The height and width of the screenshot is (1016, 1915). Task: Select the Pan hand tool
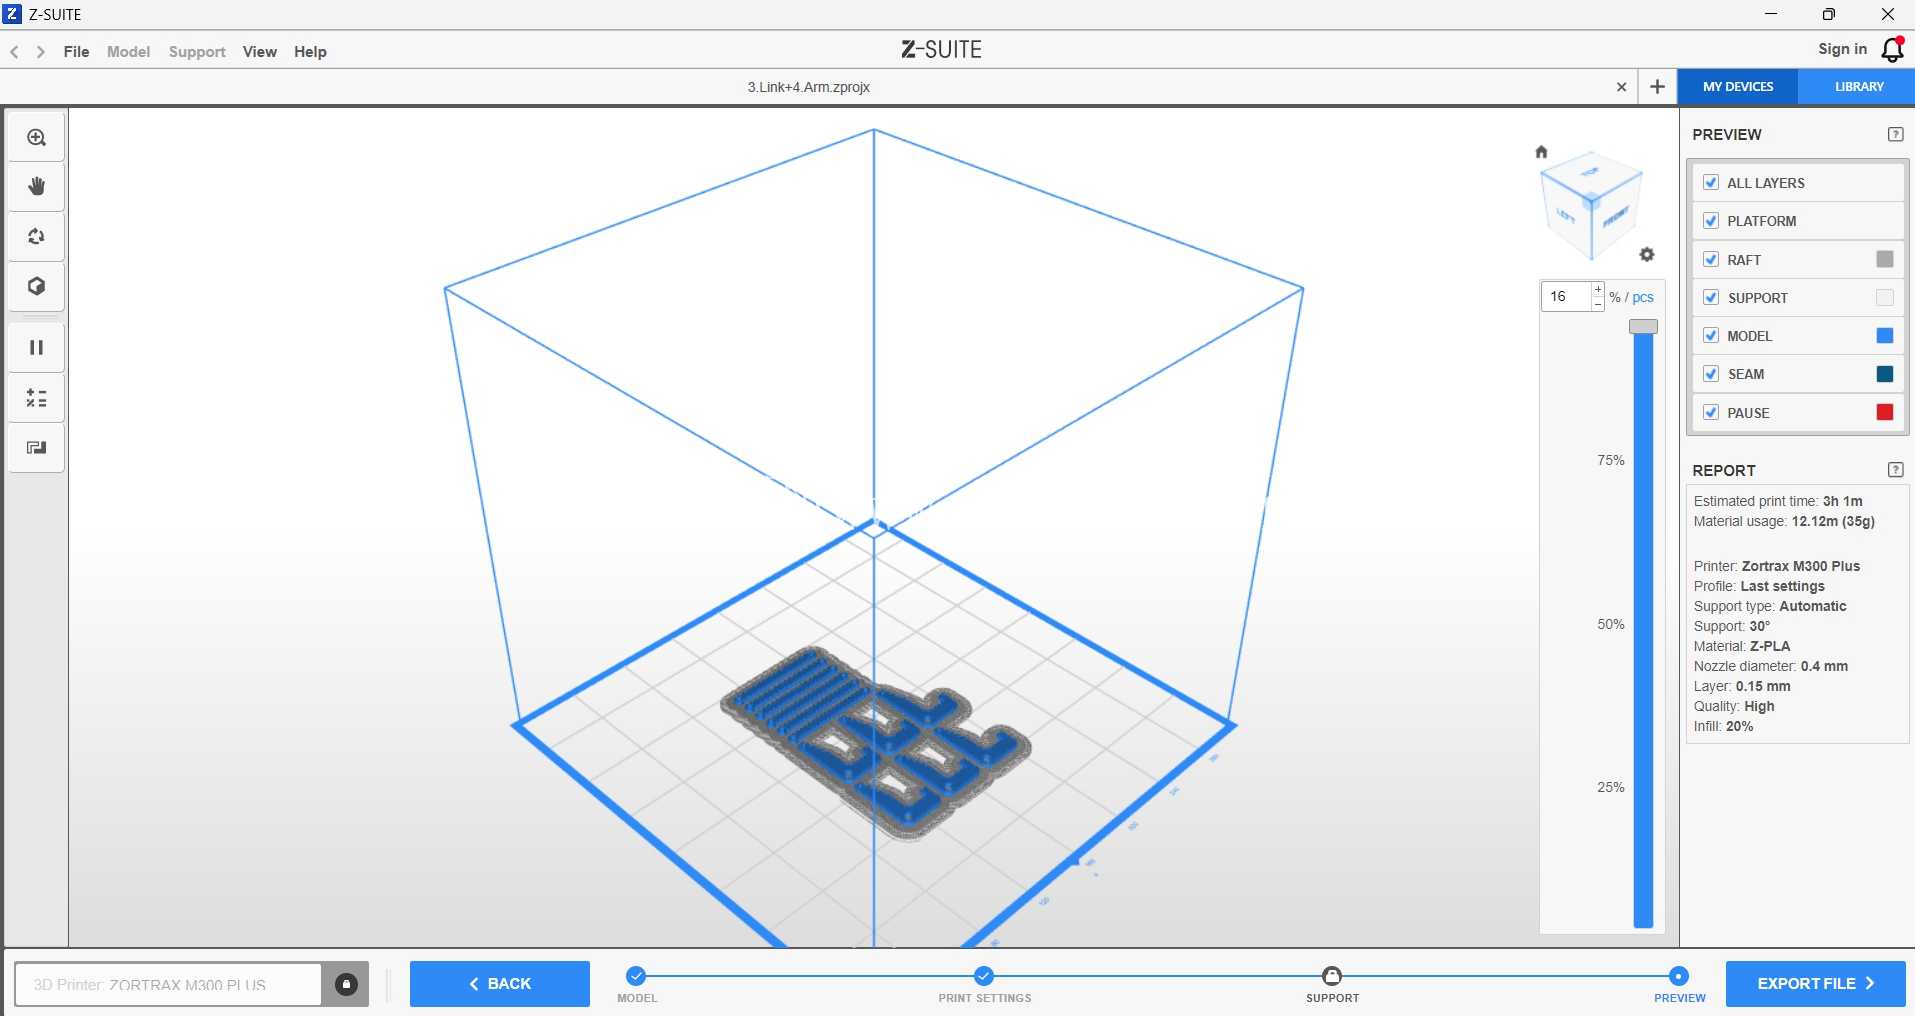[37, 187]
